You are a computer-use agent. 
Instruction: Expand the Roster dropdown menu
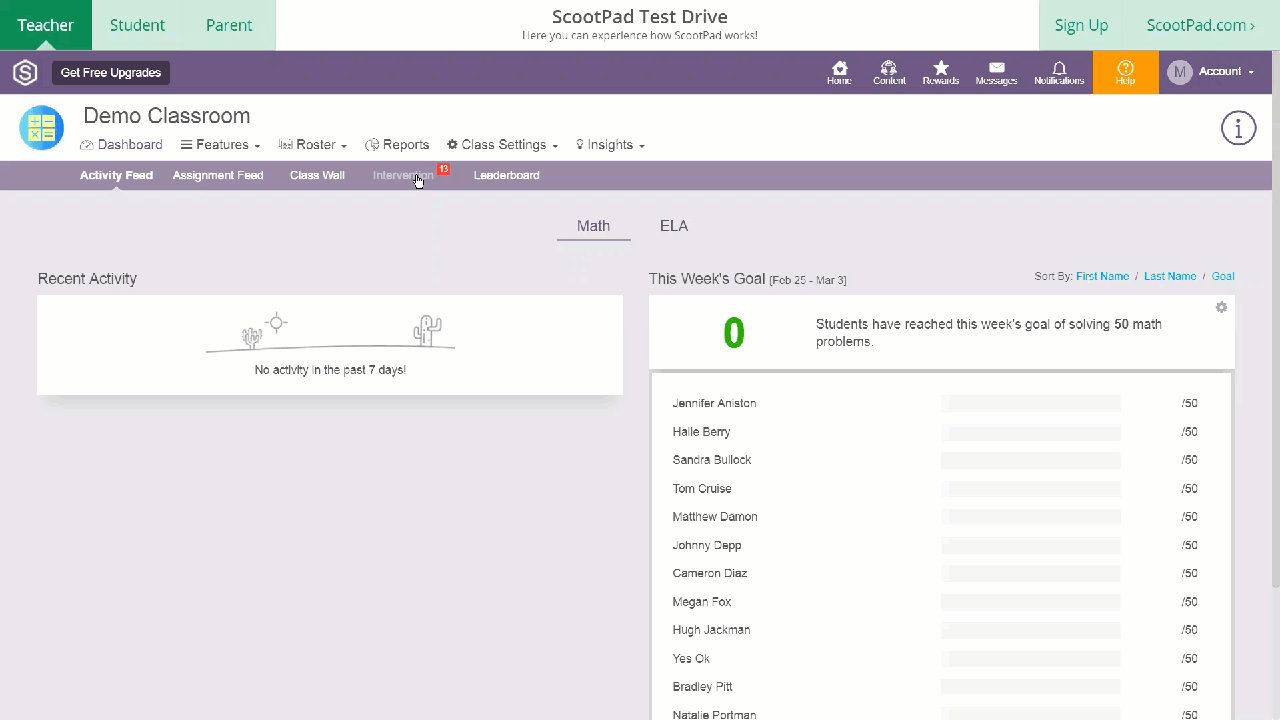(x=313, y=145)
